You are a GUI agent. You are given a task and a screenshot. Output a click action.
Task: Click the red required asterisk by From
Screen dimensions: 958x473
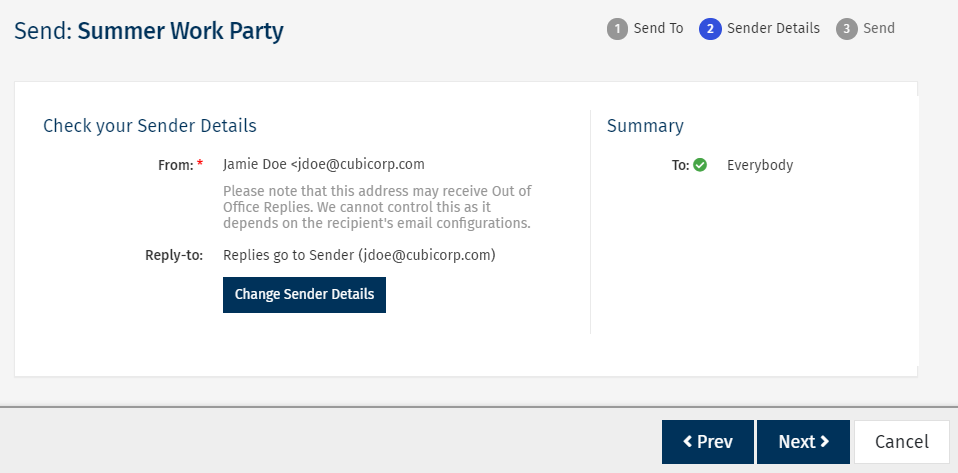tap(200, 165)
